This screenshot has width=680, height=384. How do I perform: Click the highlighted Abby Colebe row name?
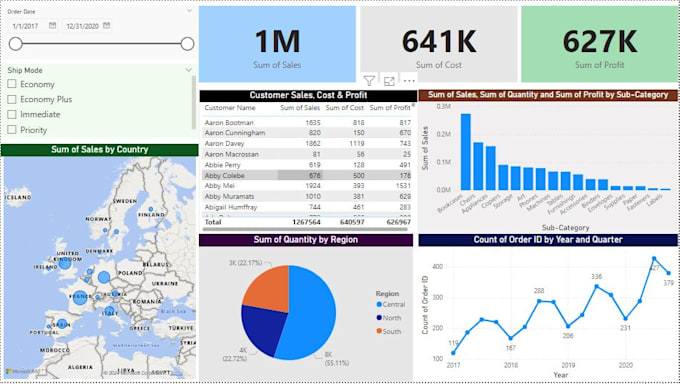[225, 176]
